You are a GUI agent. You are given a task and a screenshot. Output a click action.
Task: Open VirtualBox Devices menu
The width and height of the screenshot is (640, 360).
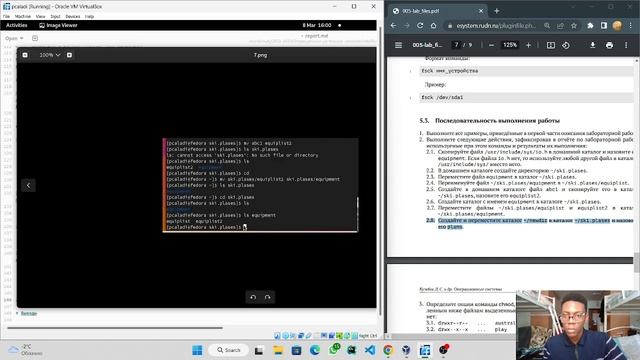[73, 16]
